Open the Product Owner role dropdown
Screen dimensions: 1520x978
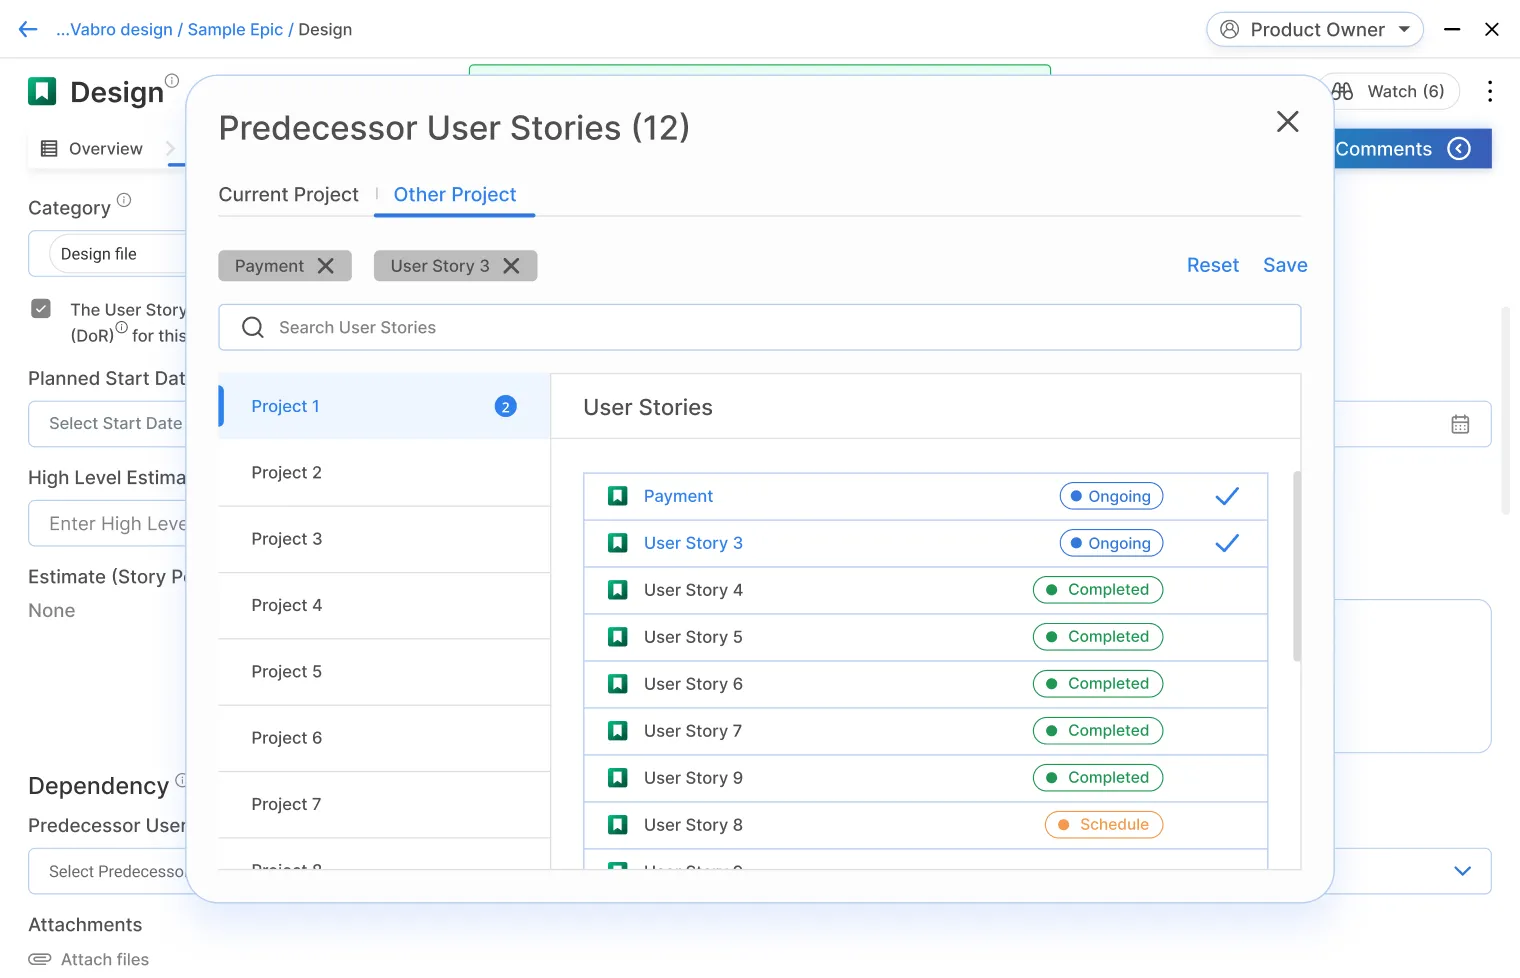tap(1314, 30)
